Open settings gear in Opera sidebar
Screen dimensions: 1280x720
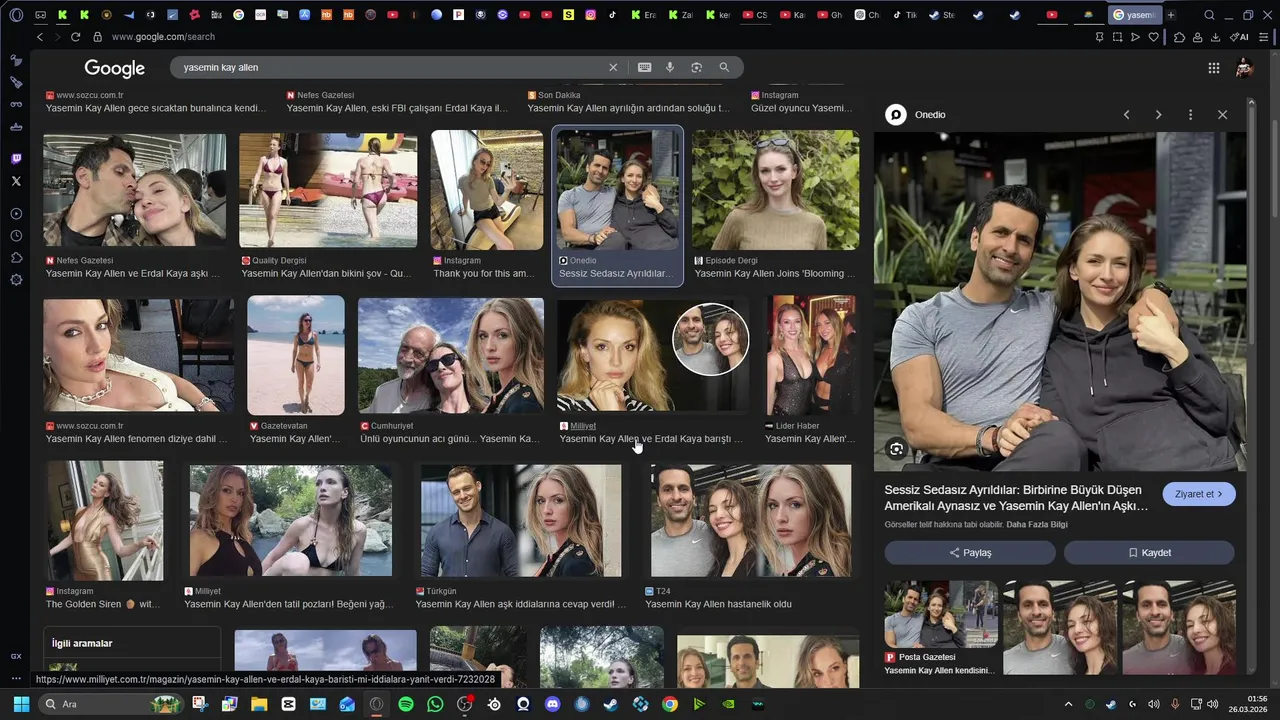pos(16,280)
